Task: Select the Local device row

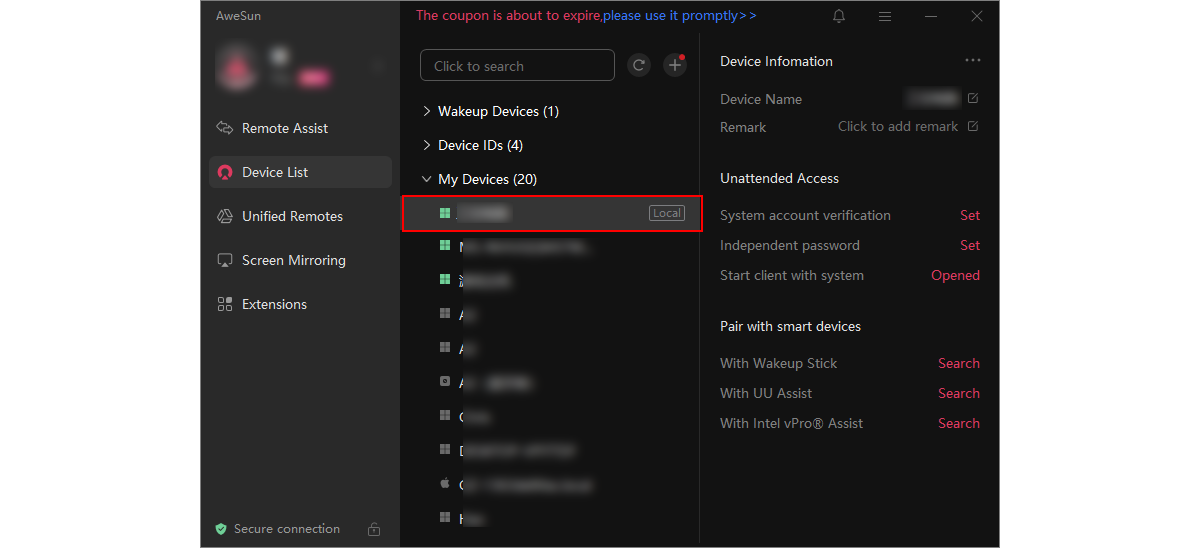Action: (550, 213)
